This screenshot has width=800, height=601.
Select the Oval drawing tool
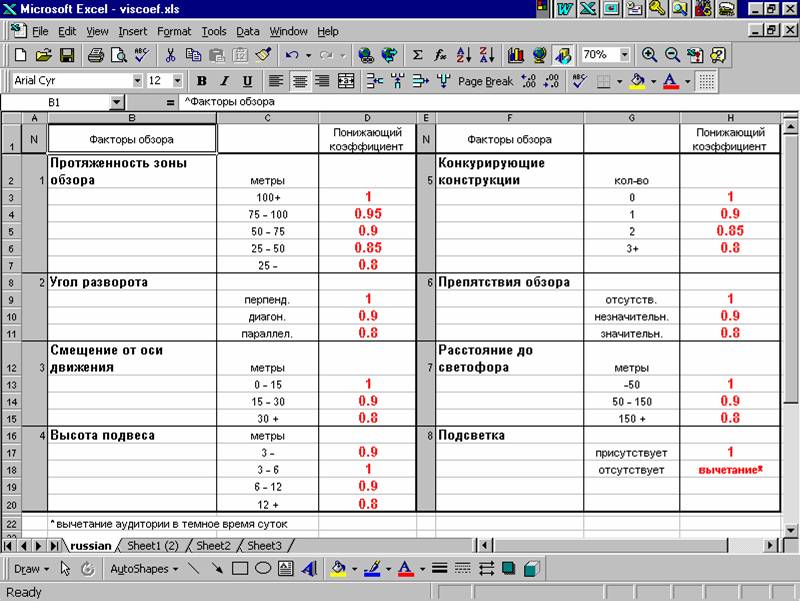pyautogui.click(x=263, y=569)
